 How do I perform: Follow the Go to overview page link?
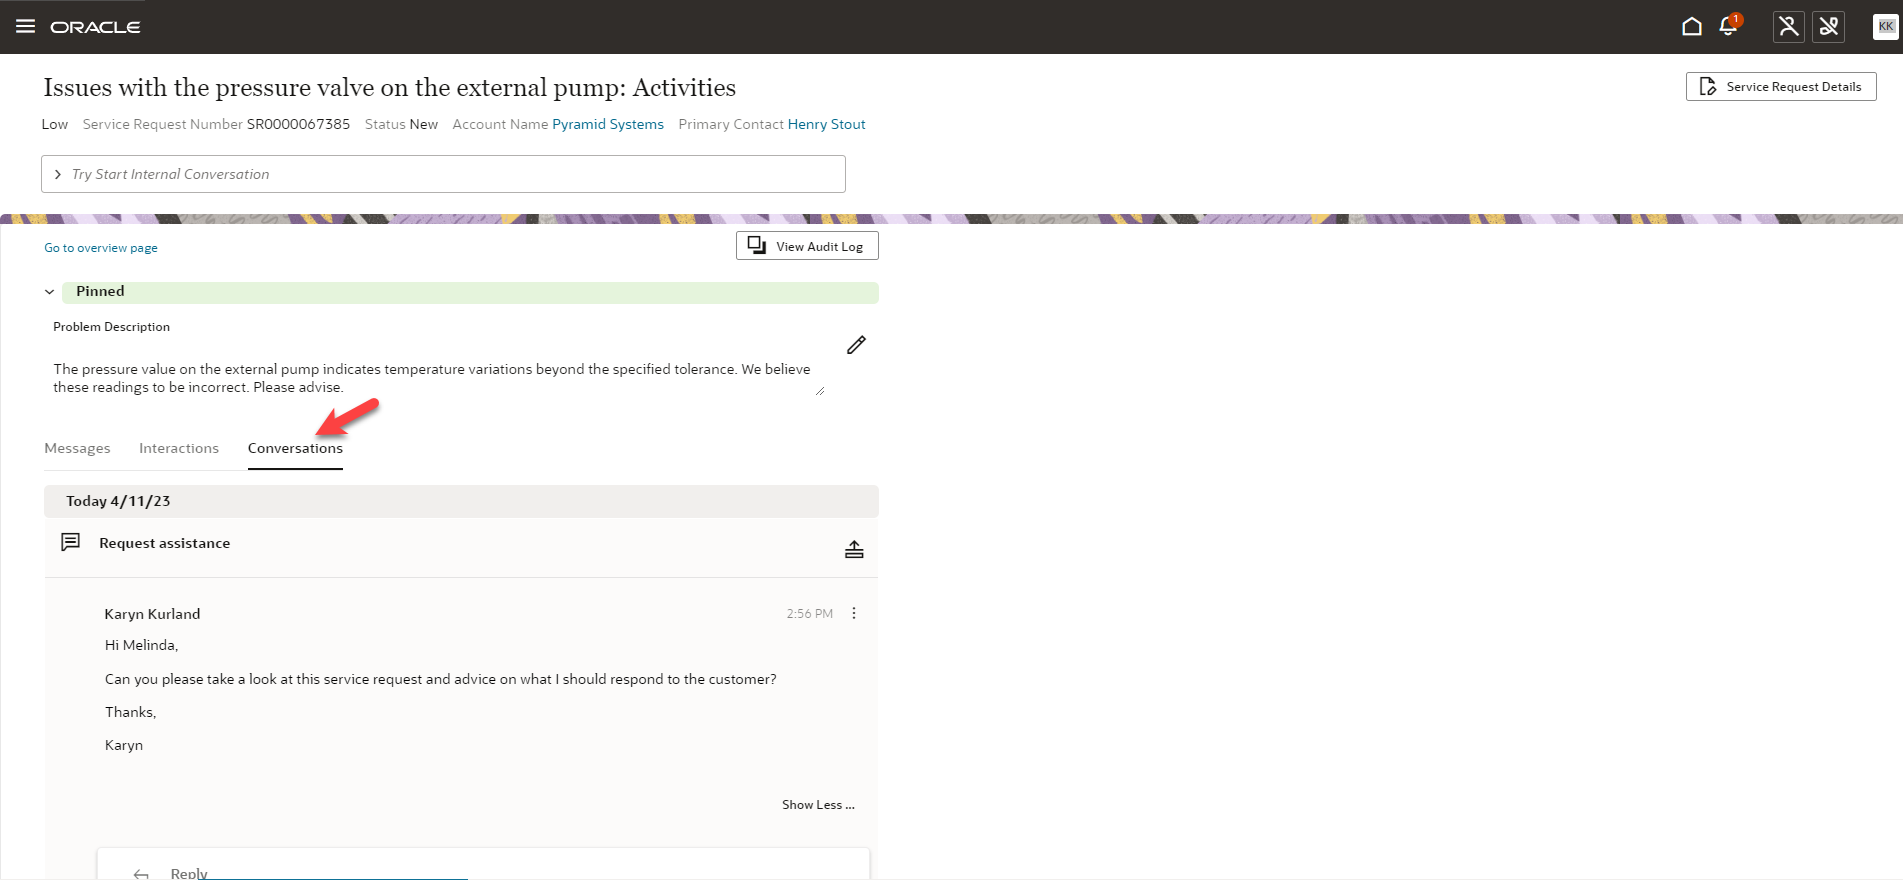(101, 248)
